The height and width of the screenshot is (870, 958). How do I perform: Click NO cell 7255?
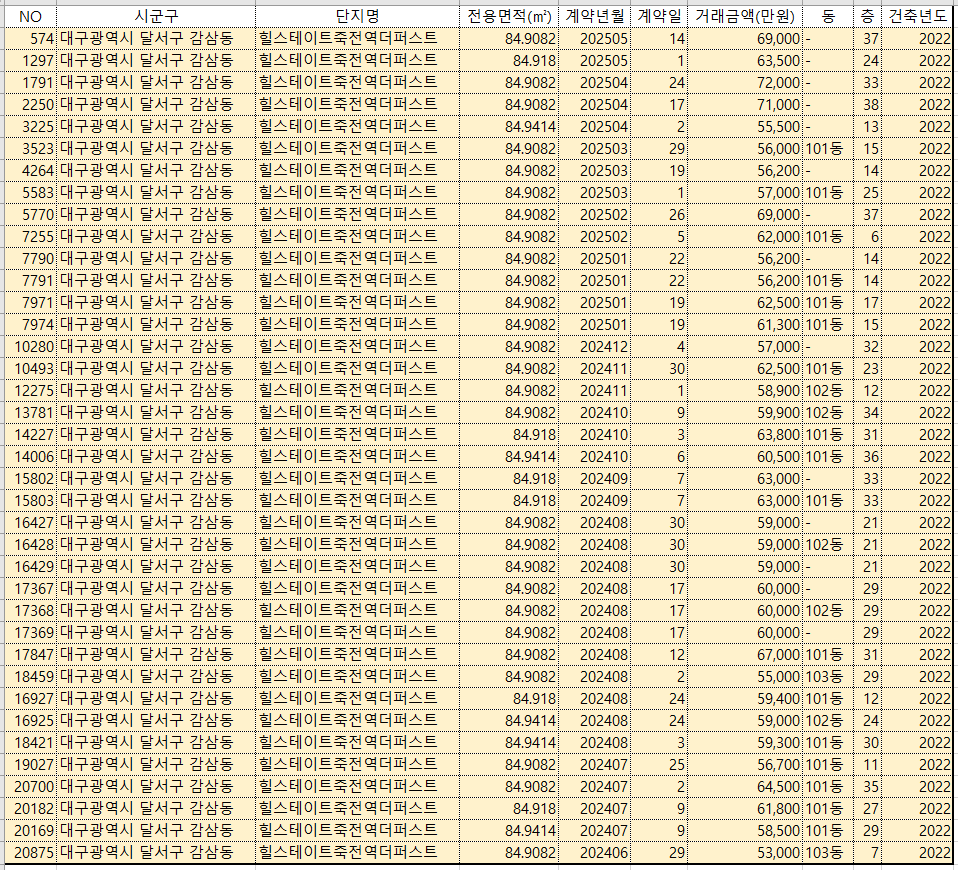31,236
